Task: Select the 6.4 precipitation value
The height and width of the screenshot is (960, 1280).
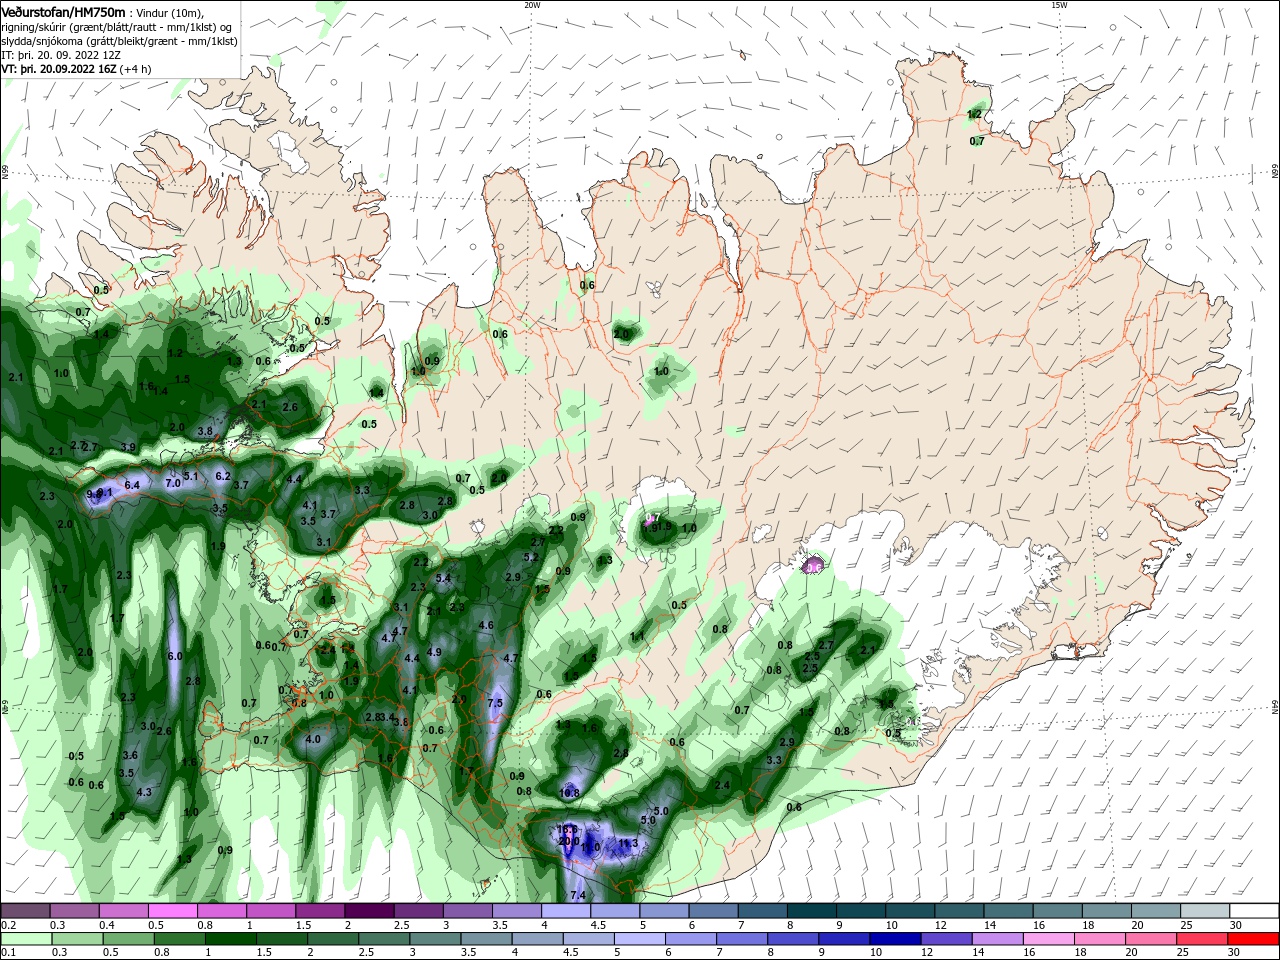Action: coord(131,484)
